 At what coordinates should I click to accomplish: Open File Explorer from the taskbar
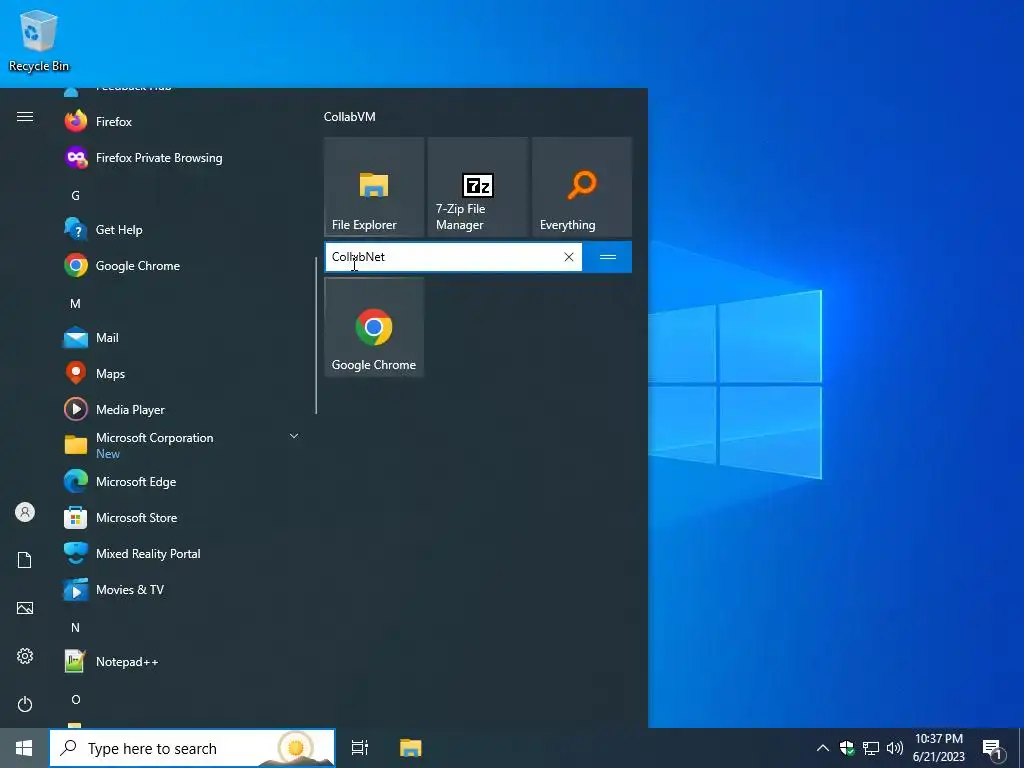coord(411,748)
